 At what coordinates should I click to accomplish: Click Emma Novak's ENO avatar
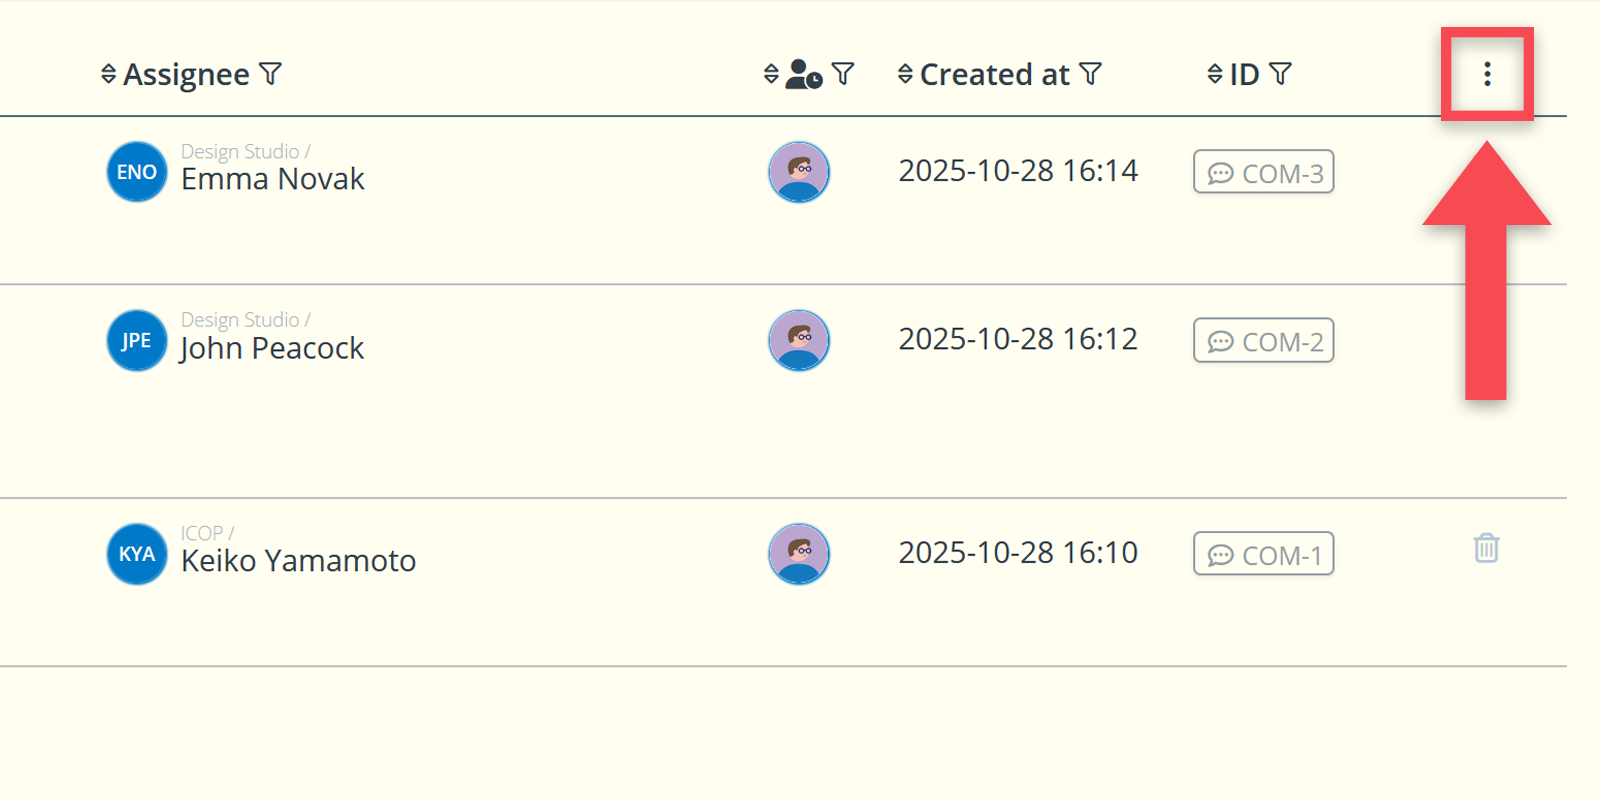click(x=137, y=172)
